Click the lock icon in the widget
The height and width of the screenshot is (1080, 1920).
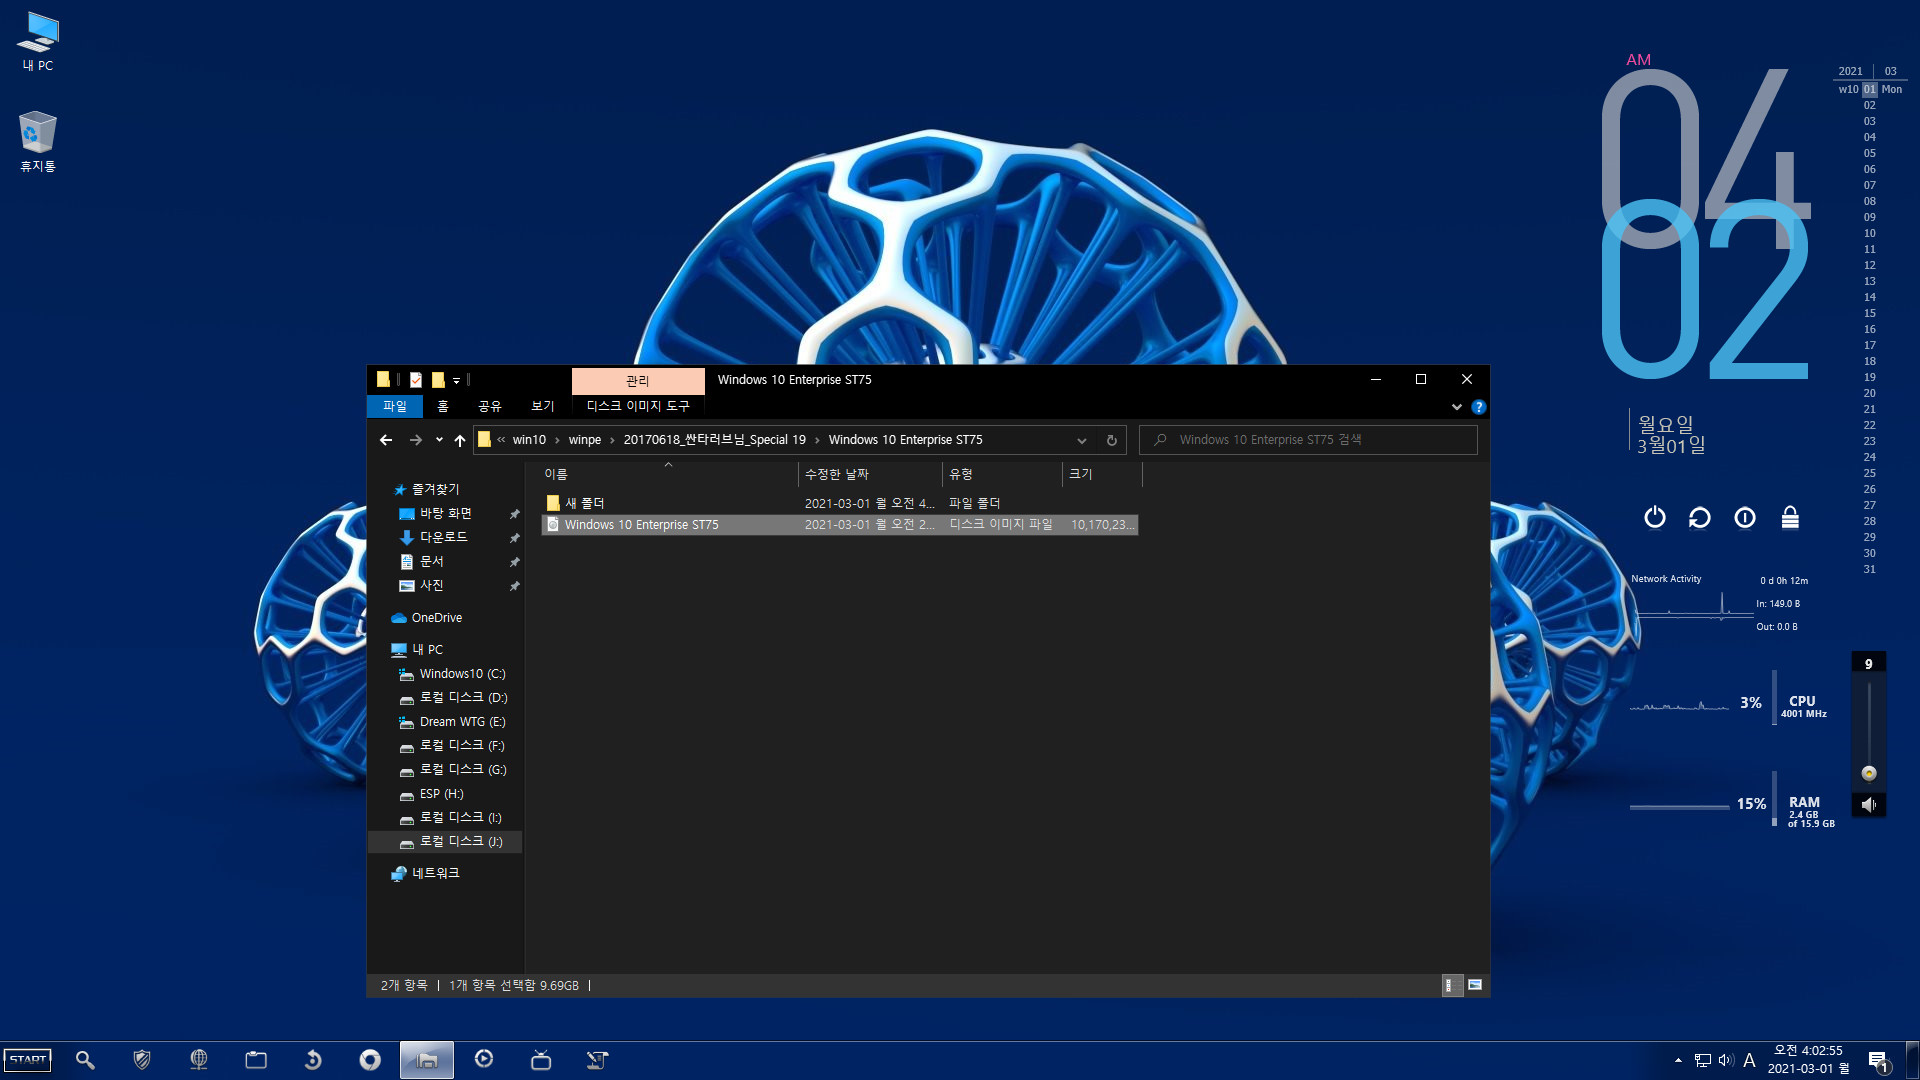1790,517
